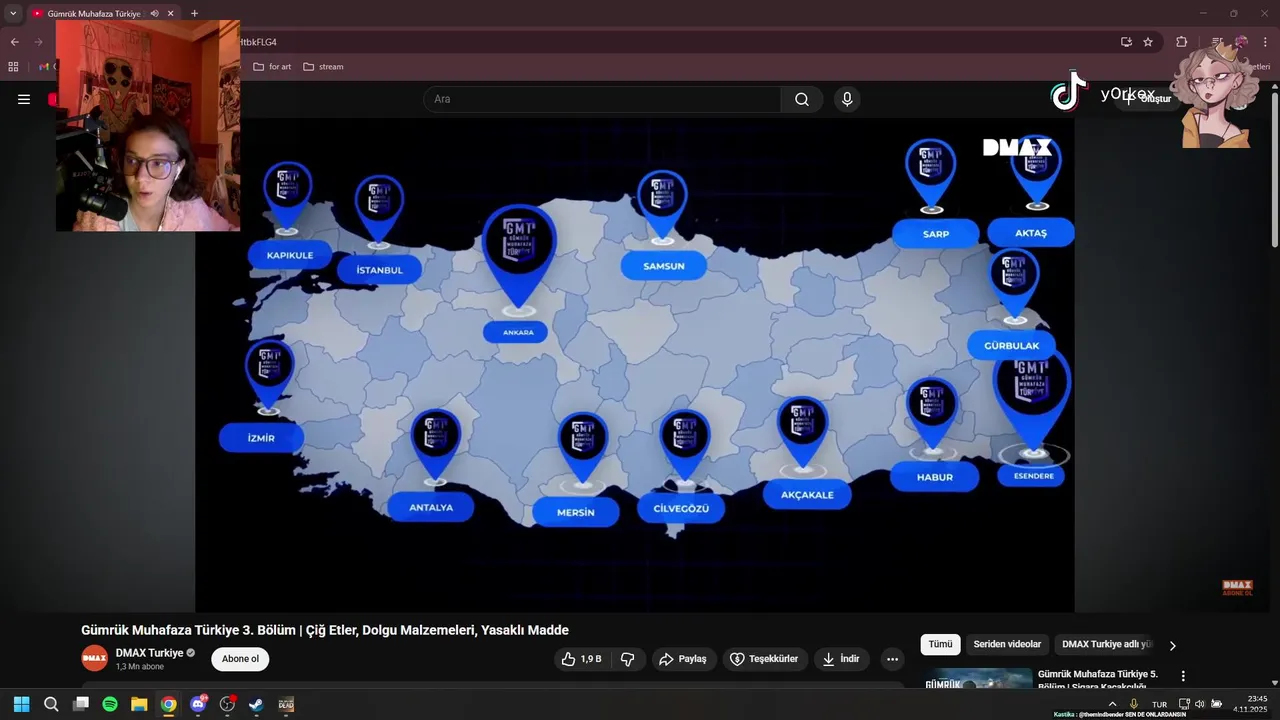Open the three-dot more actions menu
1280x720 pixels.
892,659
